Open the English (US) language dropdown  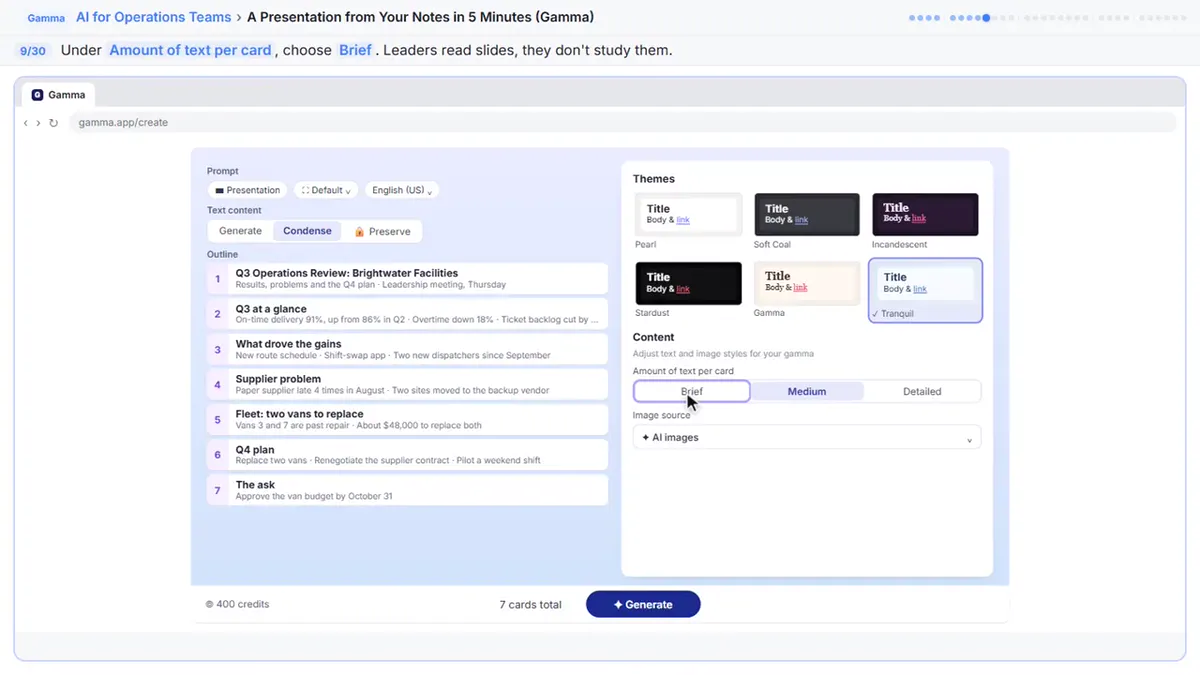[402, 190]
